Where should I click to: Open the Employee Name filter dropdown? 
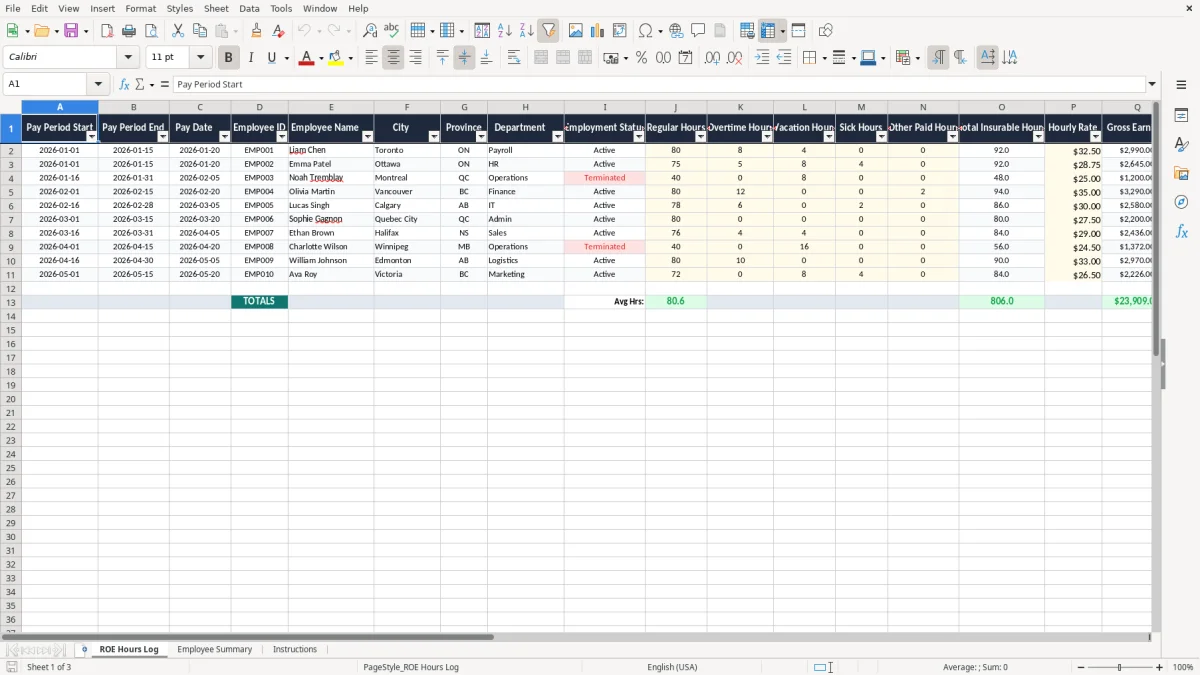pos(367,137)
